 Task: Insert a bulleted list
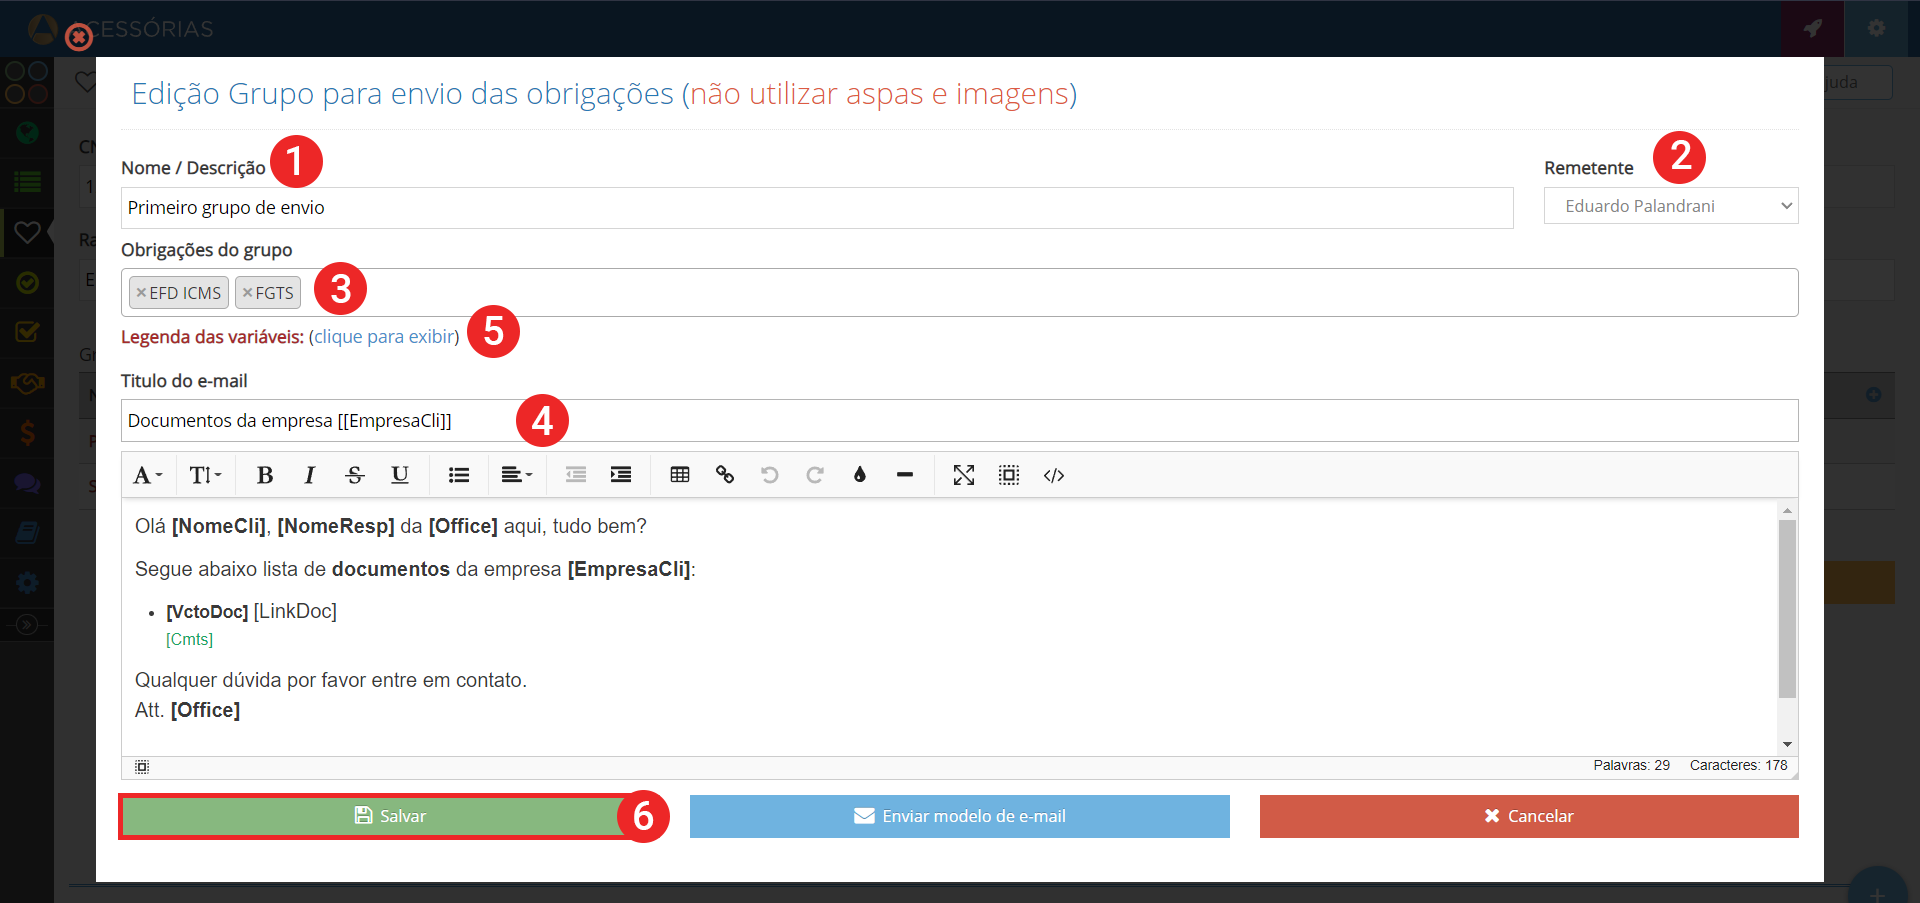coord(459,475)
